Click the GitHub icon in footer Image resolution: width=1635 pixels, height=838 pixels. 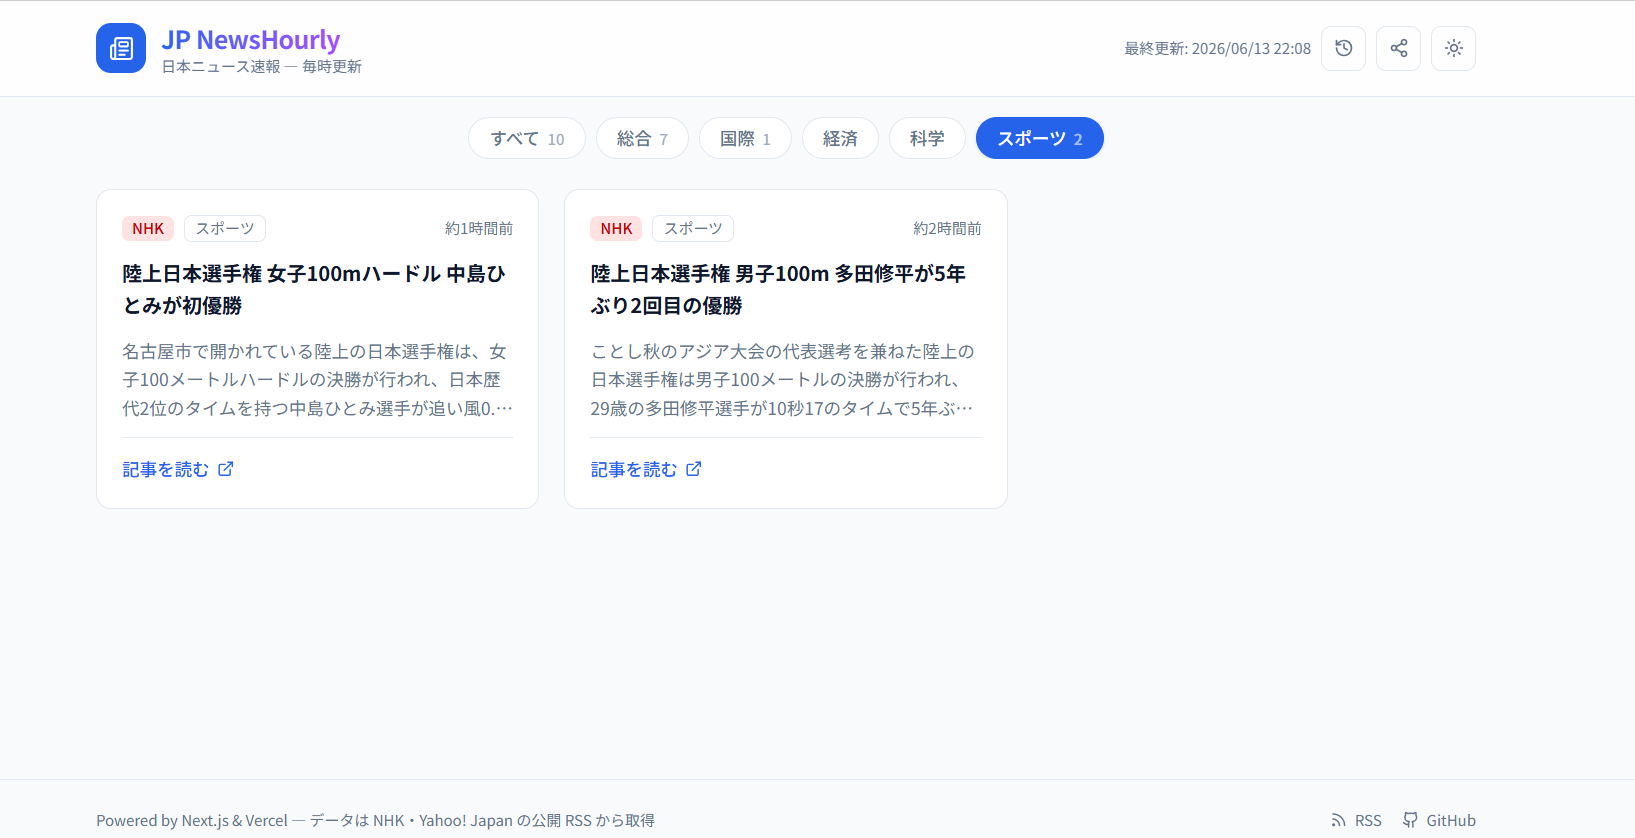coord(1410,820)
